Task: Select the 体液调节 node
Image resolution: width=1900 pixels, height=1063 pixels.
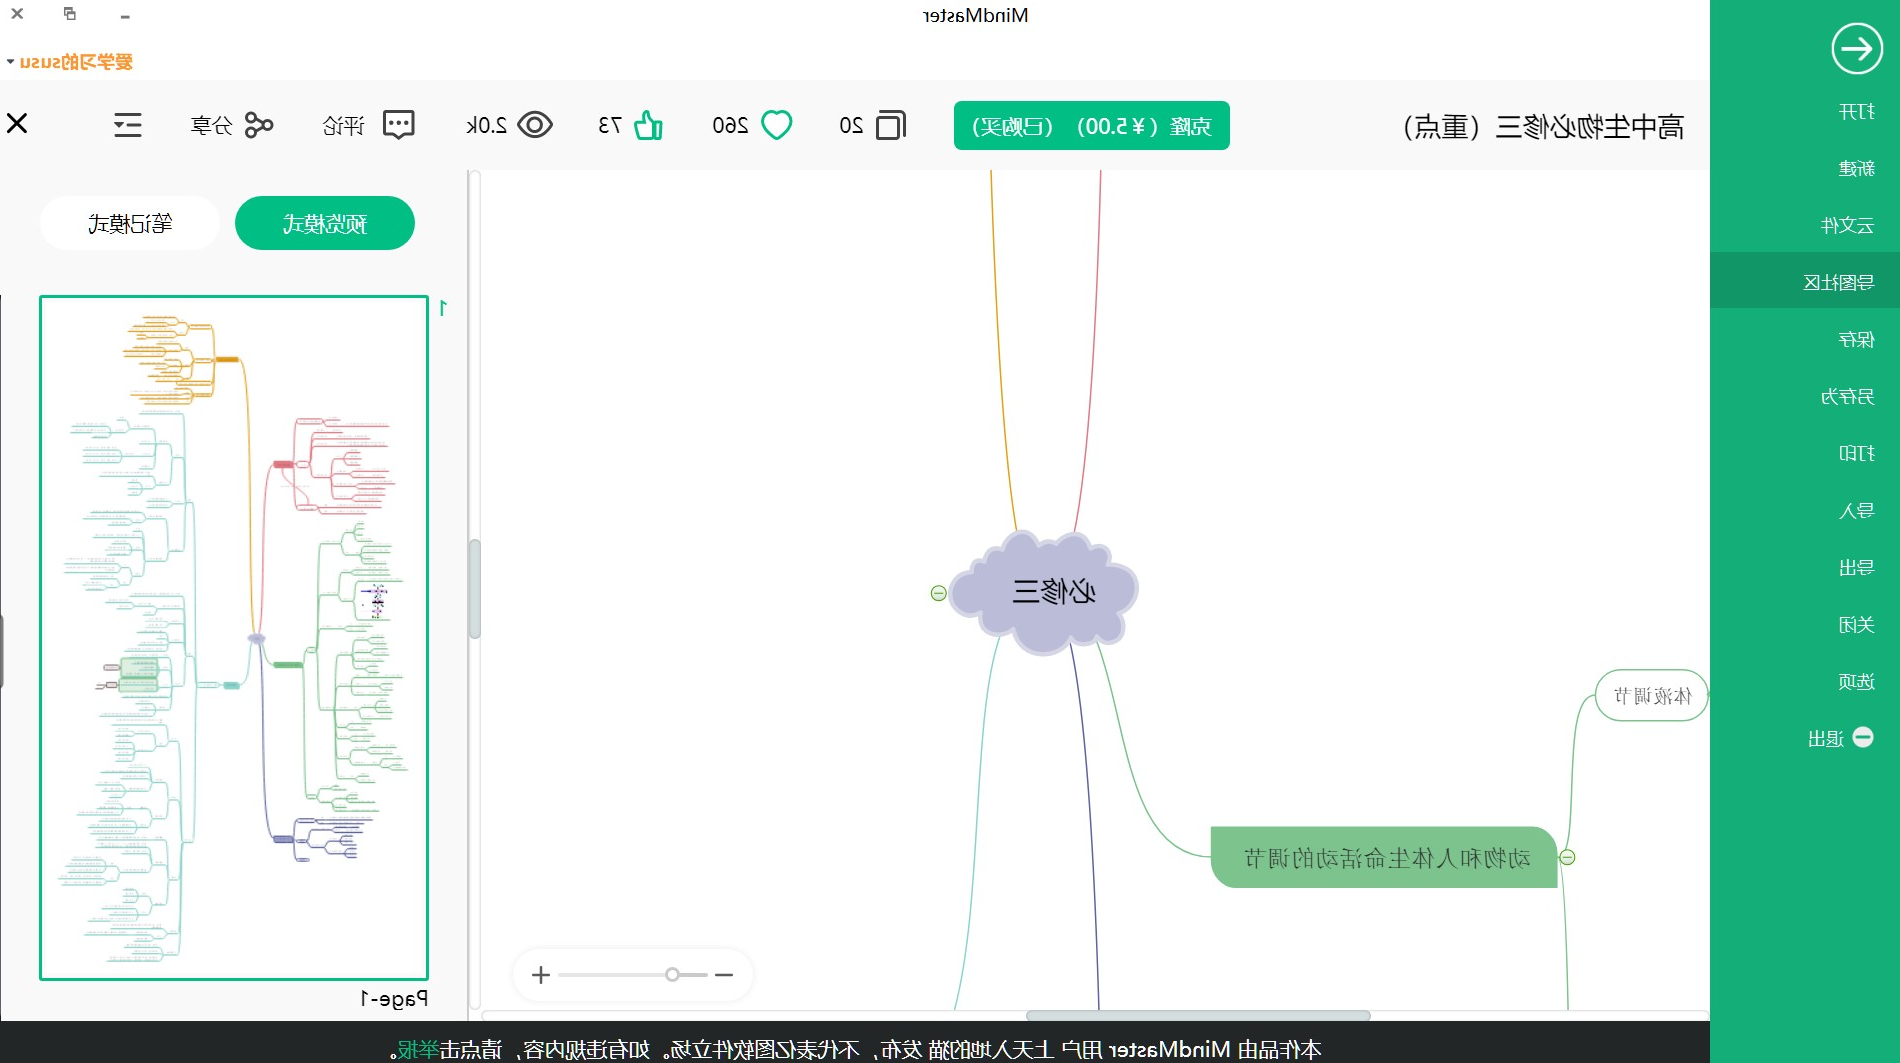Action: (1652, 695)
